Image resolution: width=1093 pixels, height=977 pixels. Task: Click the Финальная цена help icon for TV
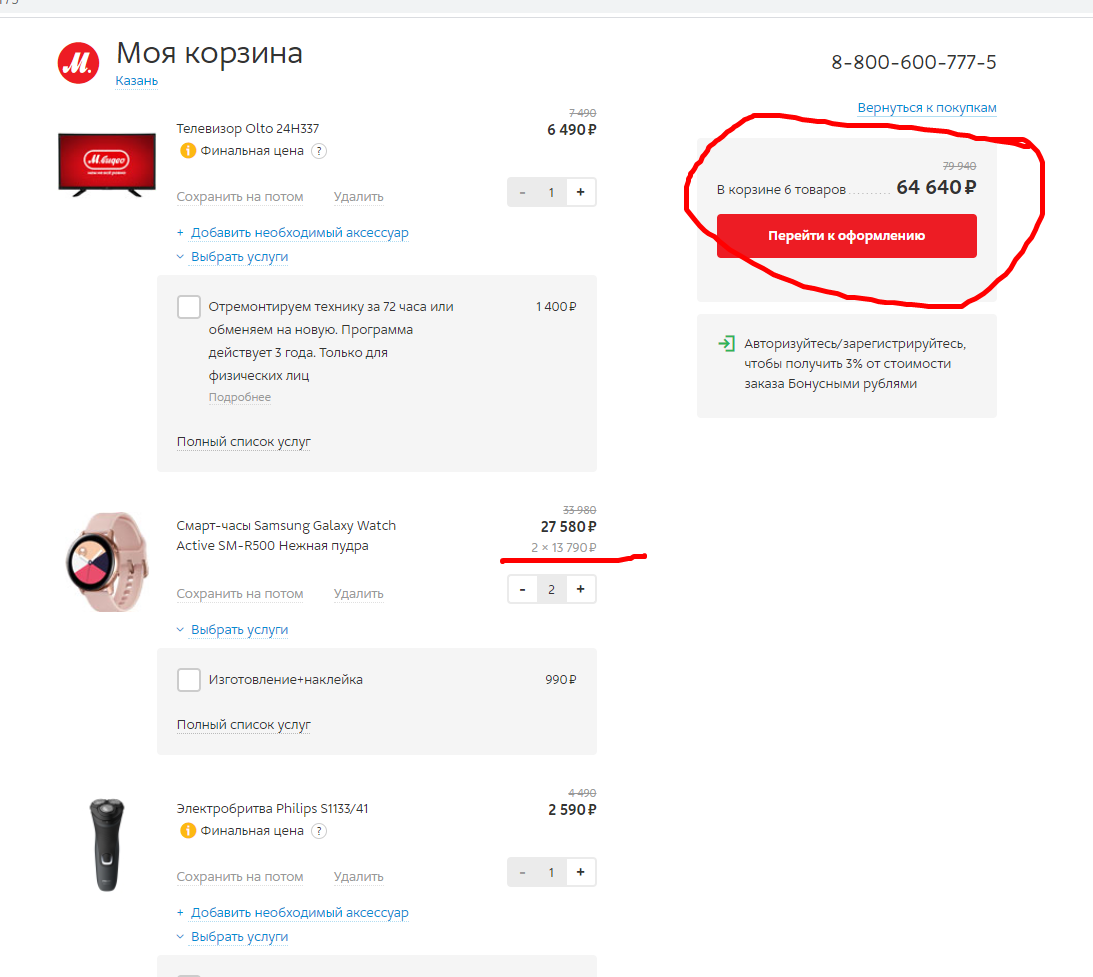[x=319, y=151]
